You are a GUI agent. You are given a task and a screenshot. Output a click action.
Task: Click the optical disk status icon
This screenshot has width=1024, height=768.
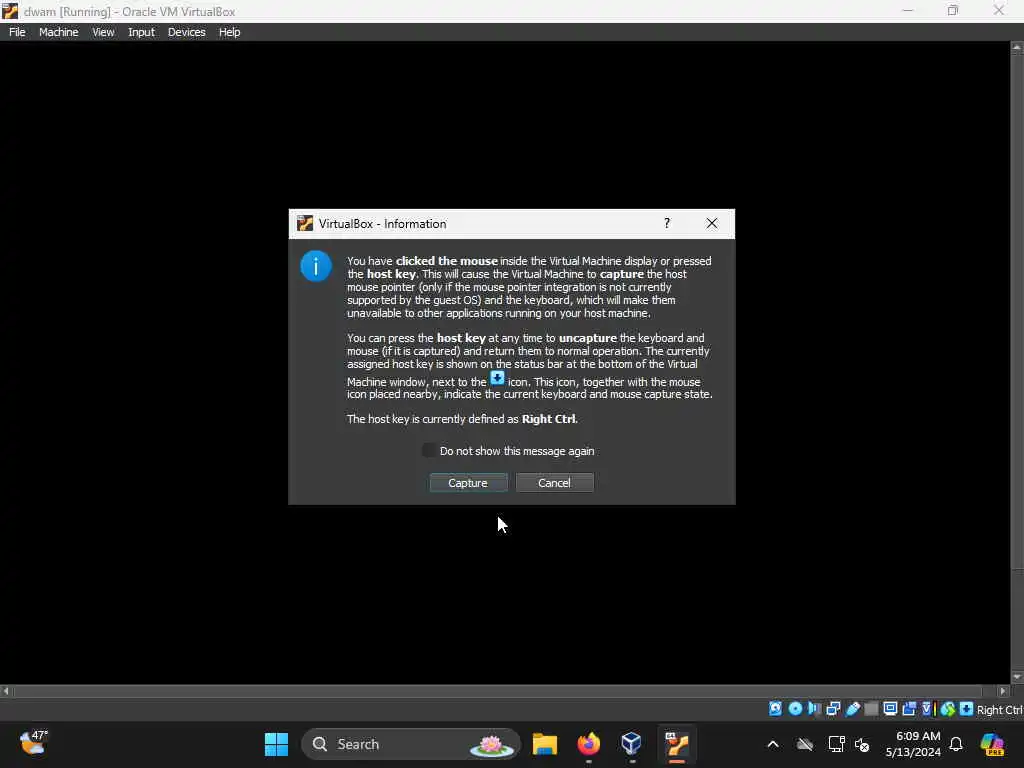tap(795, 709)
